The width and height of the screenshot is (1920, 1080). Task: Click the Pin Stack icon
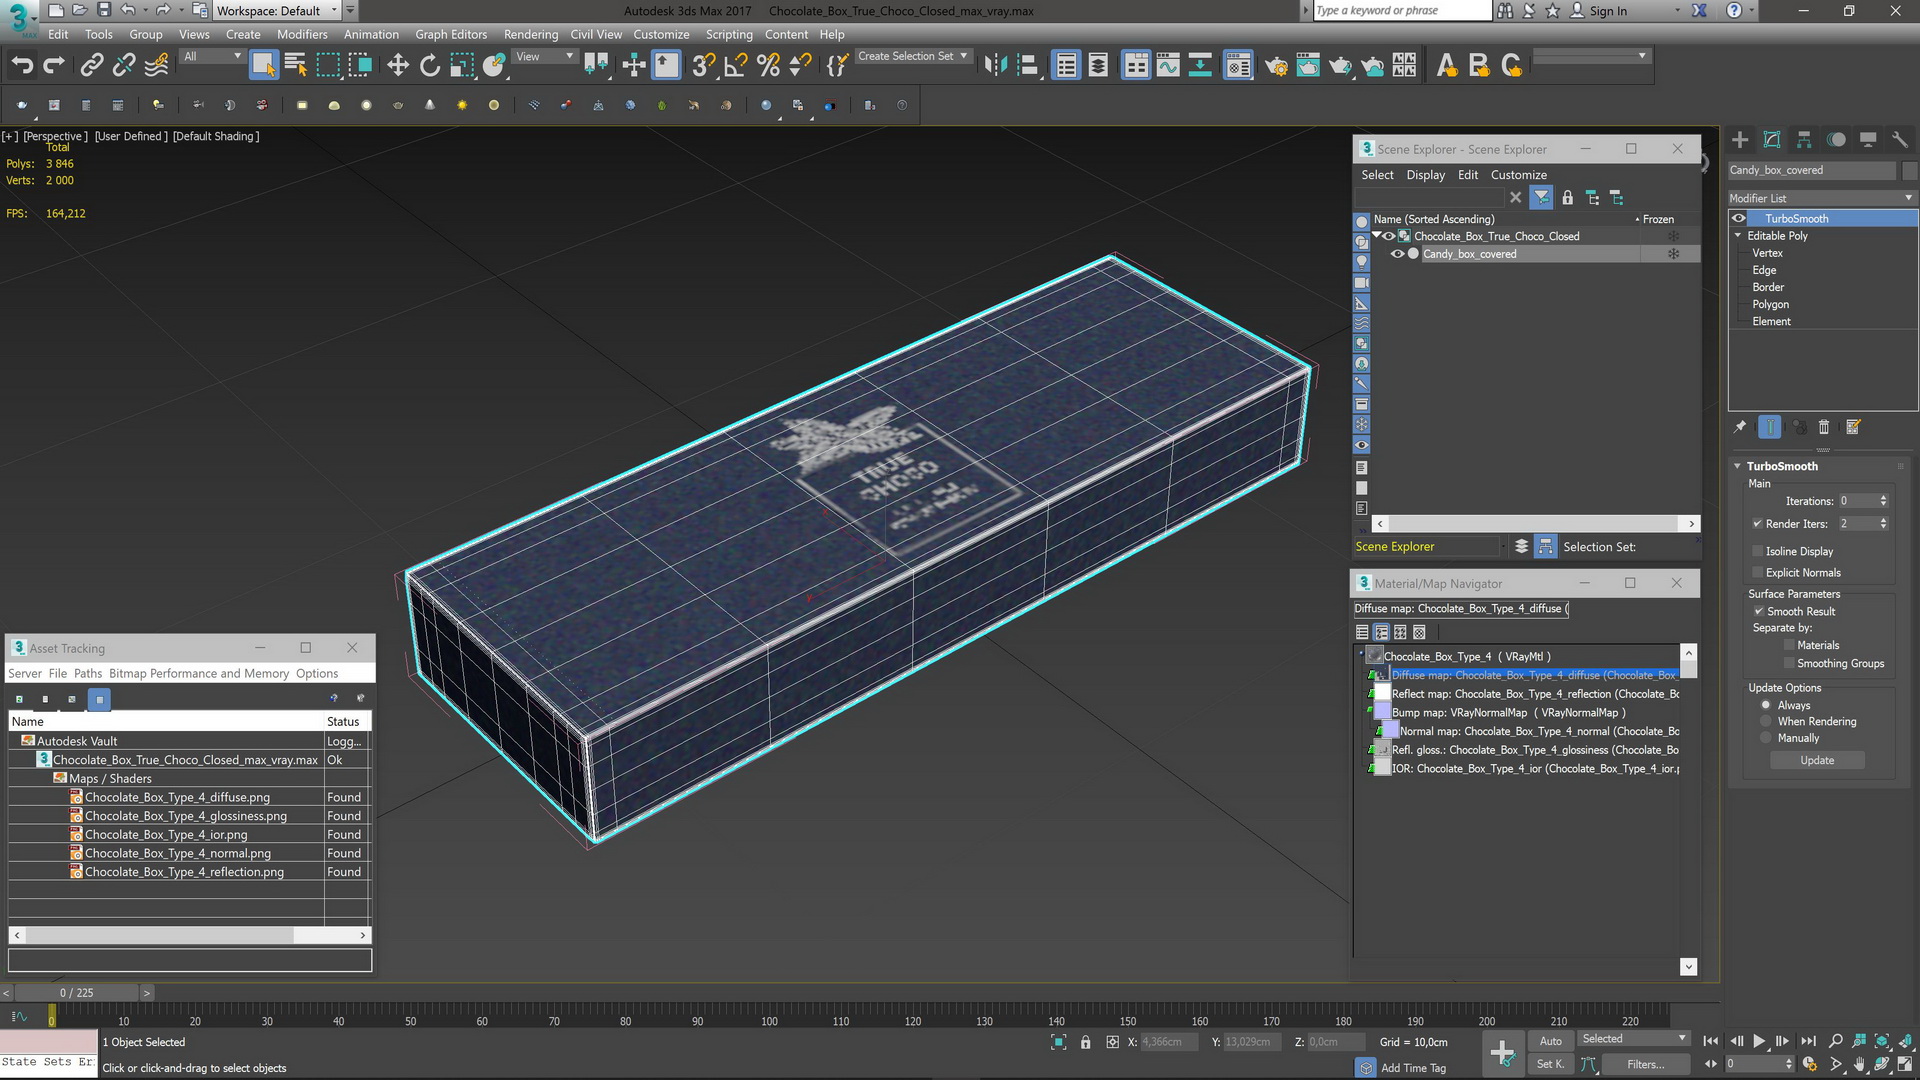click(1740, 427)
